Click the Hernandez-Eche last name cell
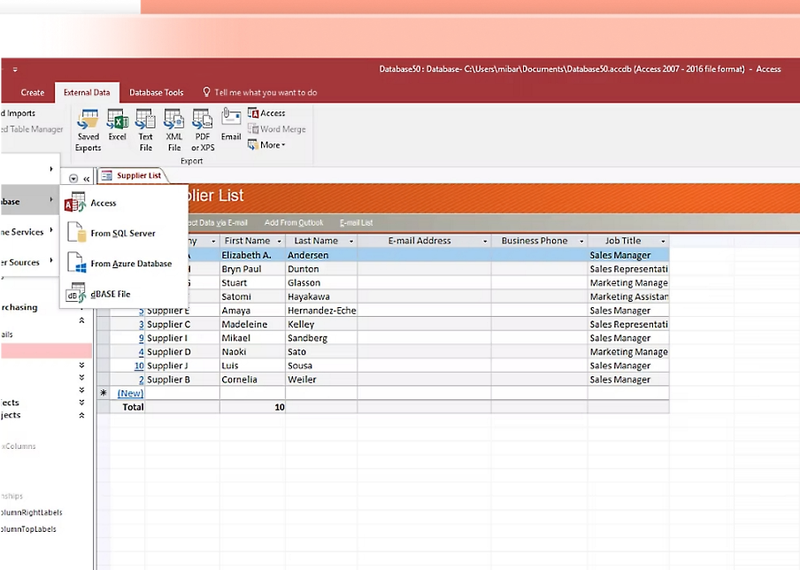 [x=321, y=310]
